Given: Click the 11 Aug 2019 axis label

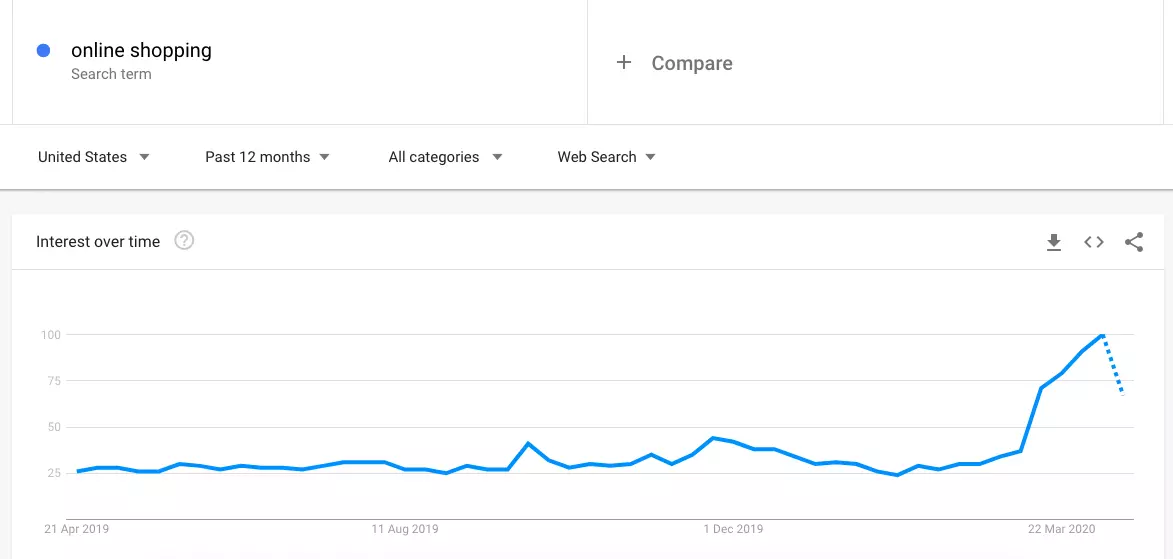Looking at the screenshot, I should coord(405,529).
